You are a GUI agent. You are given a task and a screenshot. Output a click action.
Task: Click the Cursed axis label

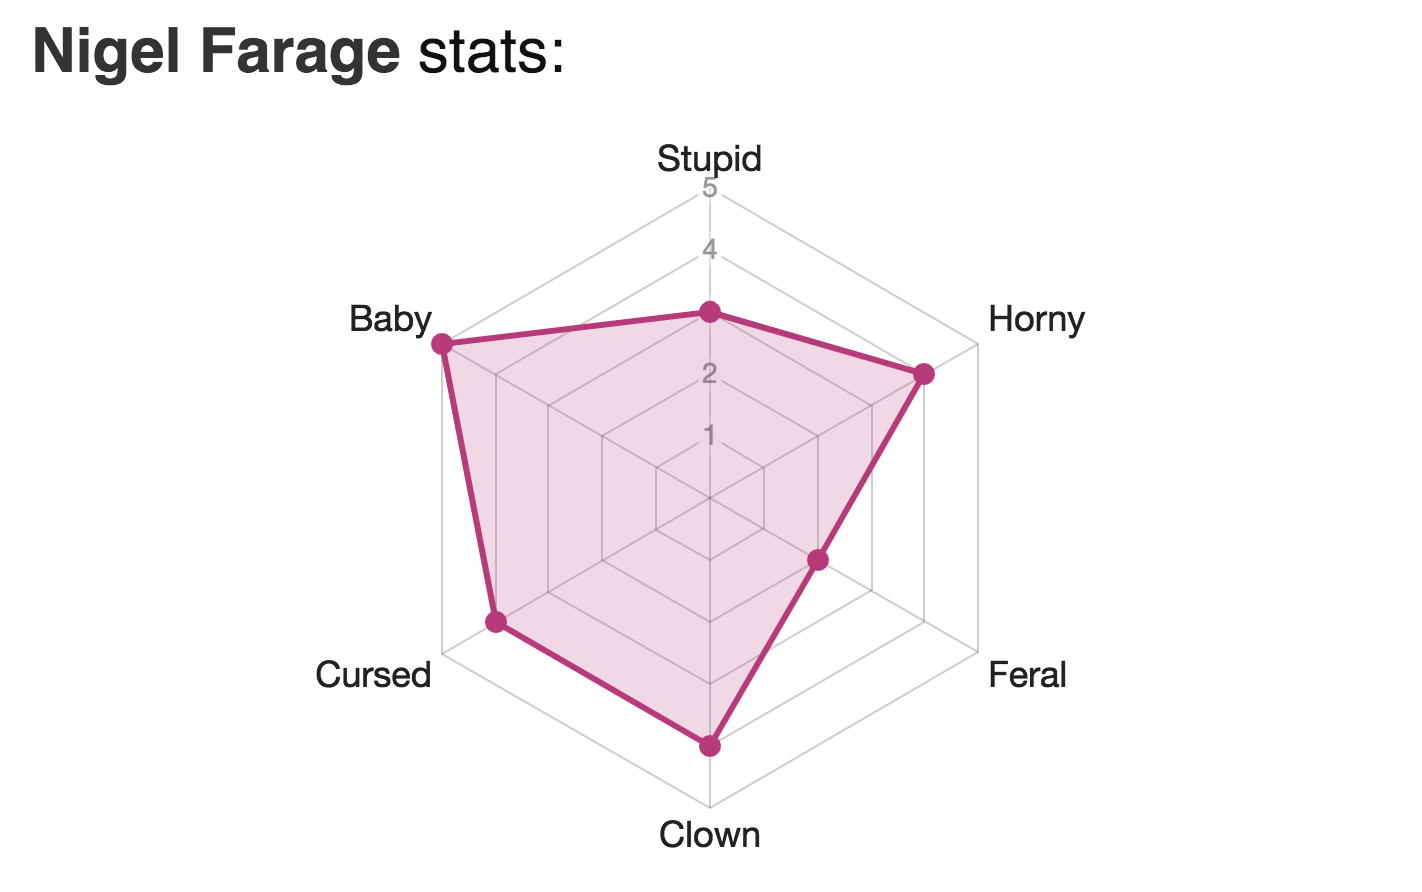tap(373, 675)
